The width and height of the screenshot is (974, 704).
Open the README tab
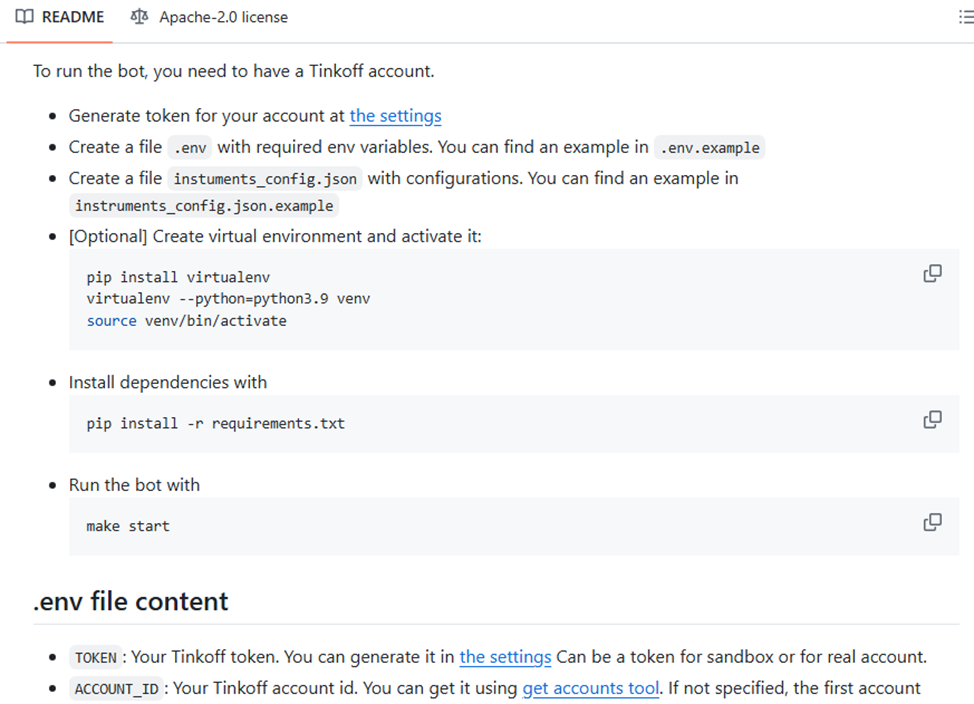[60, 17]
